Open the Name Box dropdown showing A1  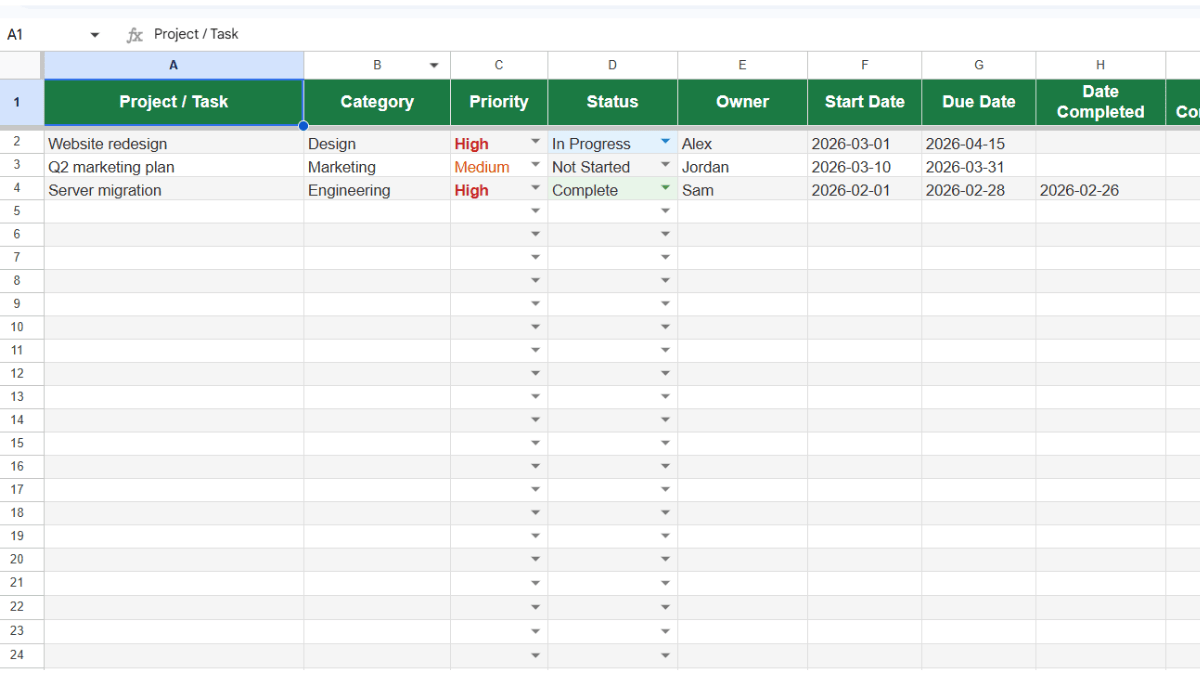95,34
